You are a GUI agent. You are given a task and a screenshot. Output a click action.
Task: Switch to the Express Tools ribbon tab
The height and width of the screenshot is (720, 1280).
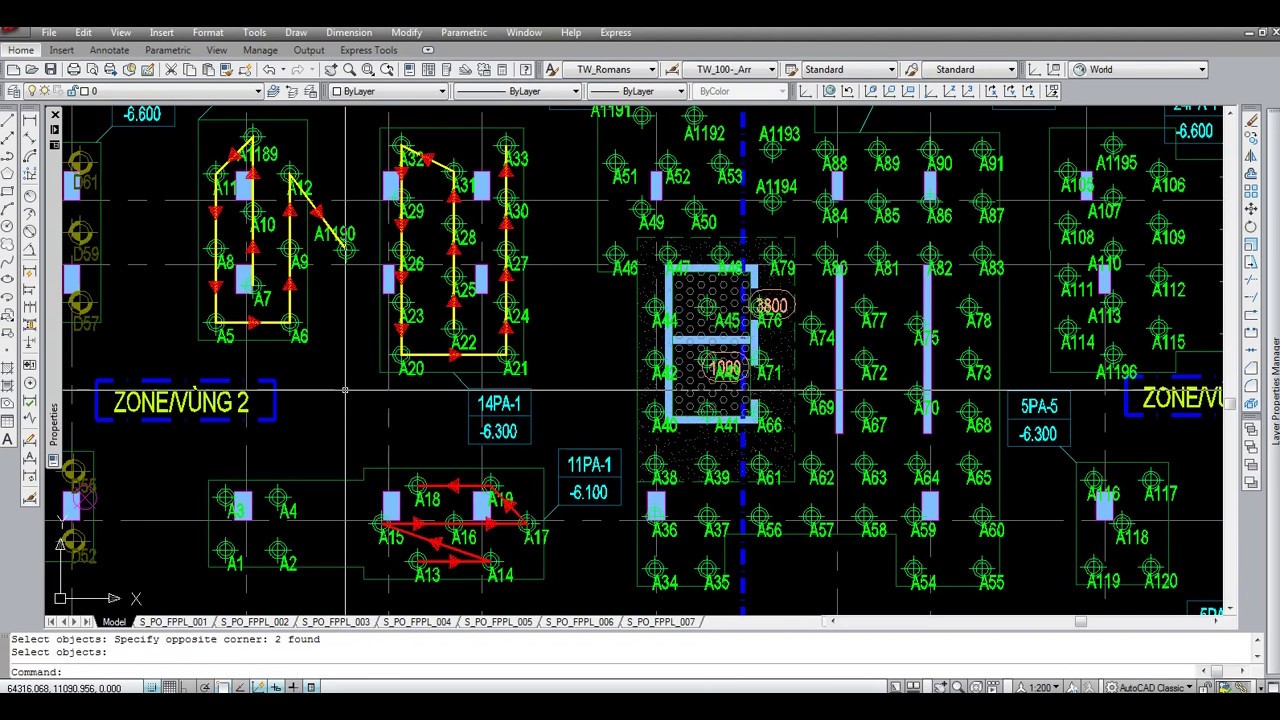(x=368, y=50)
